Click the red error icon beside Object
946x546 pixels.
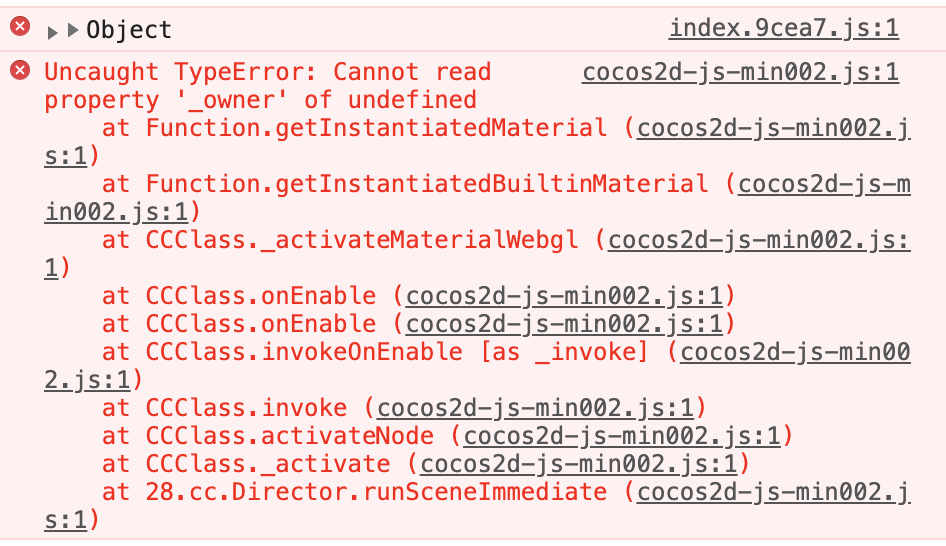coord(19,27)
